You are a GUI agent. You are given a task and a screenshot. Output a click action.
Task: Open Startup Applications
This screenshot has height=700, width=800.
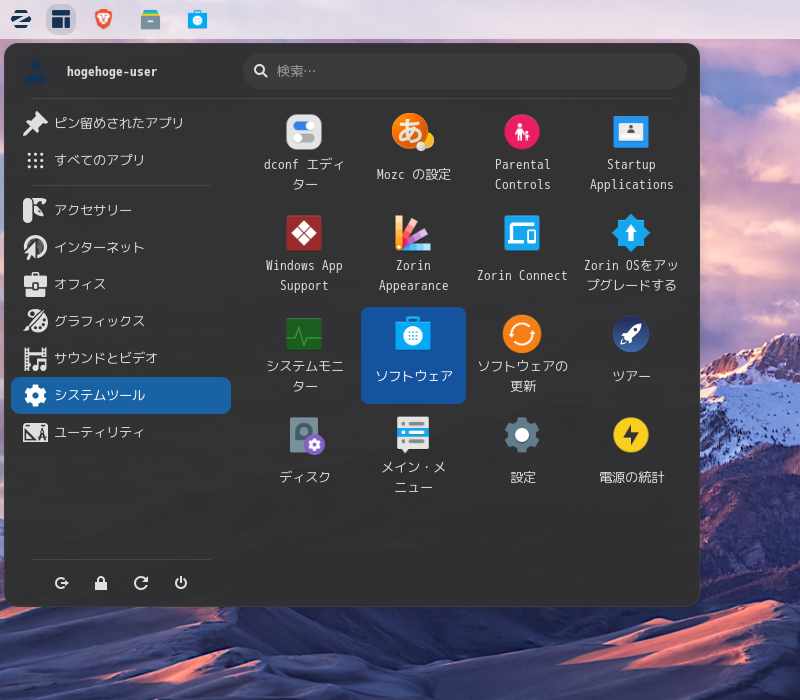coord(631,152)
